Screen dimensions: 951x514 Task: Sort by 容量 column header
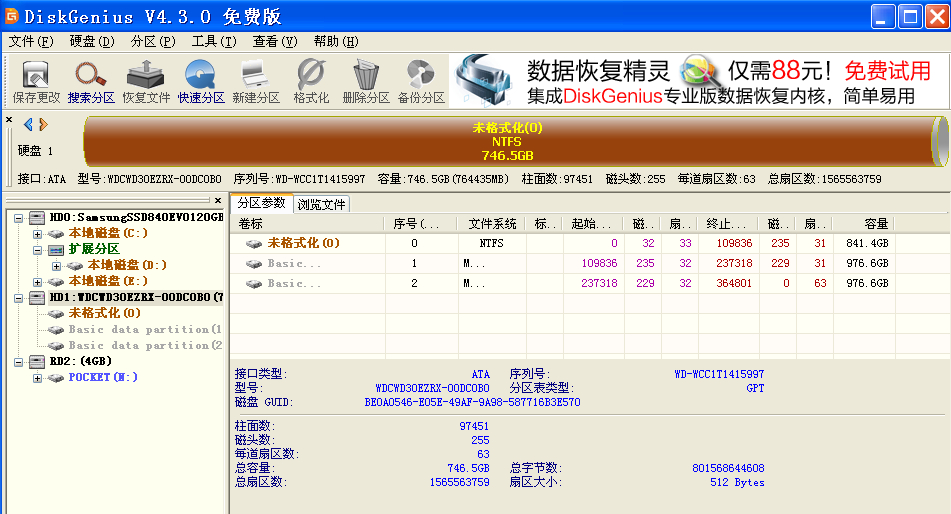click(863, 224)
